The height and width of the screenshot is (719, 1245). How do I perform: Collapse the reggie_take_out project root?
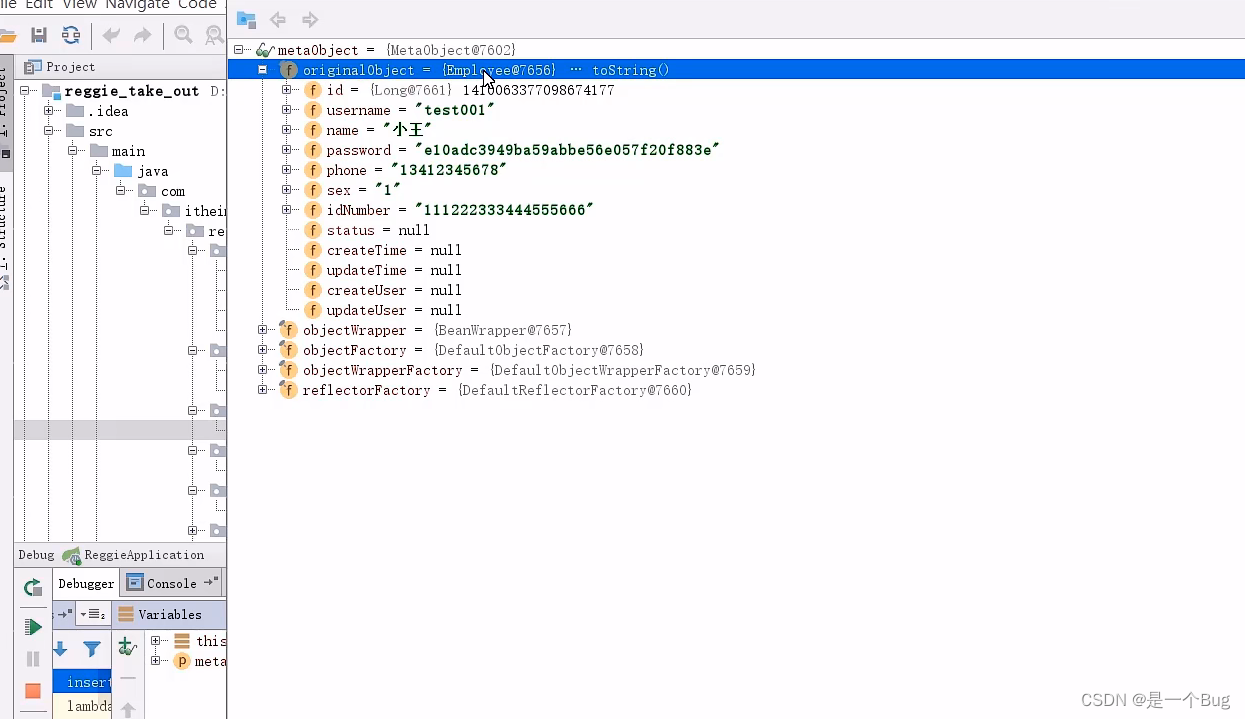click(x=24, y=91)
